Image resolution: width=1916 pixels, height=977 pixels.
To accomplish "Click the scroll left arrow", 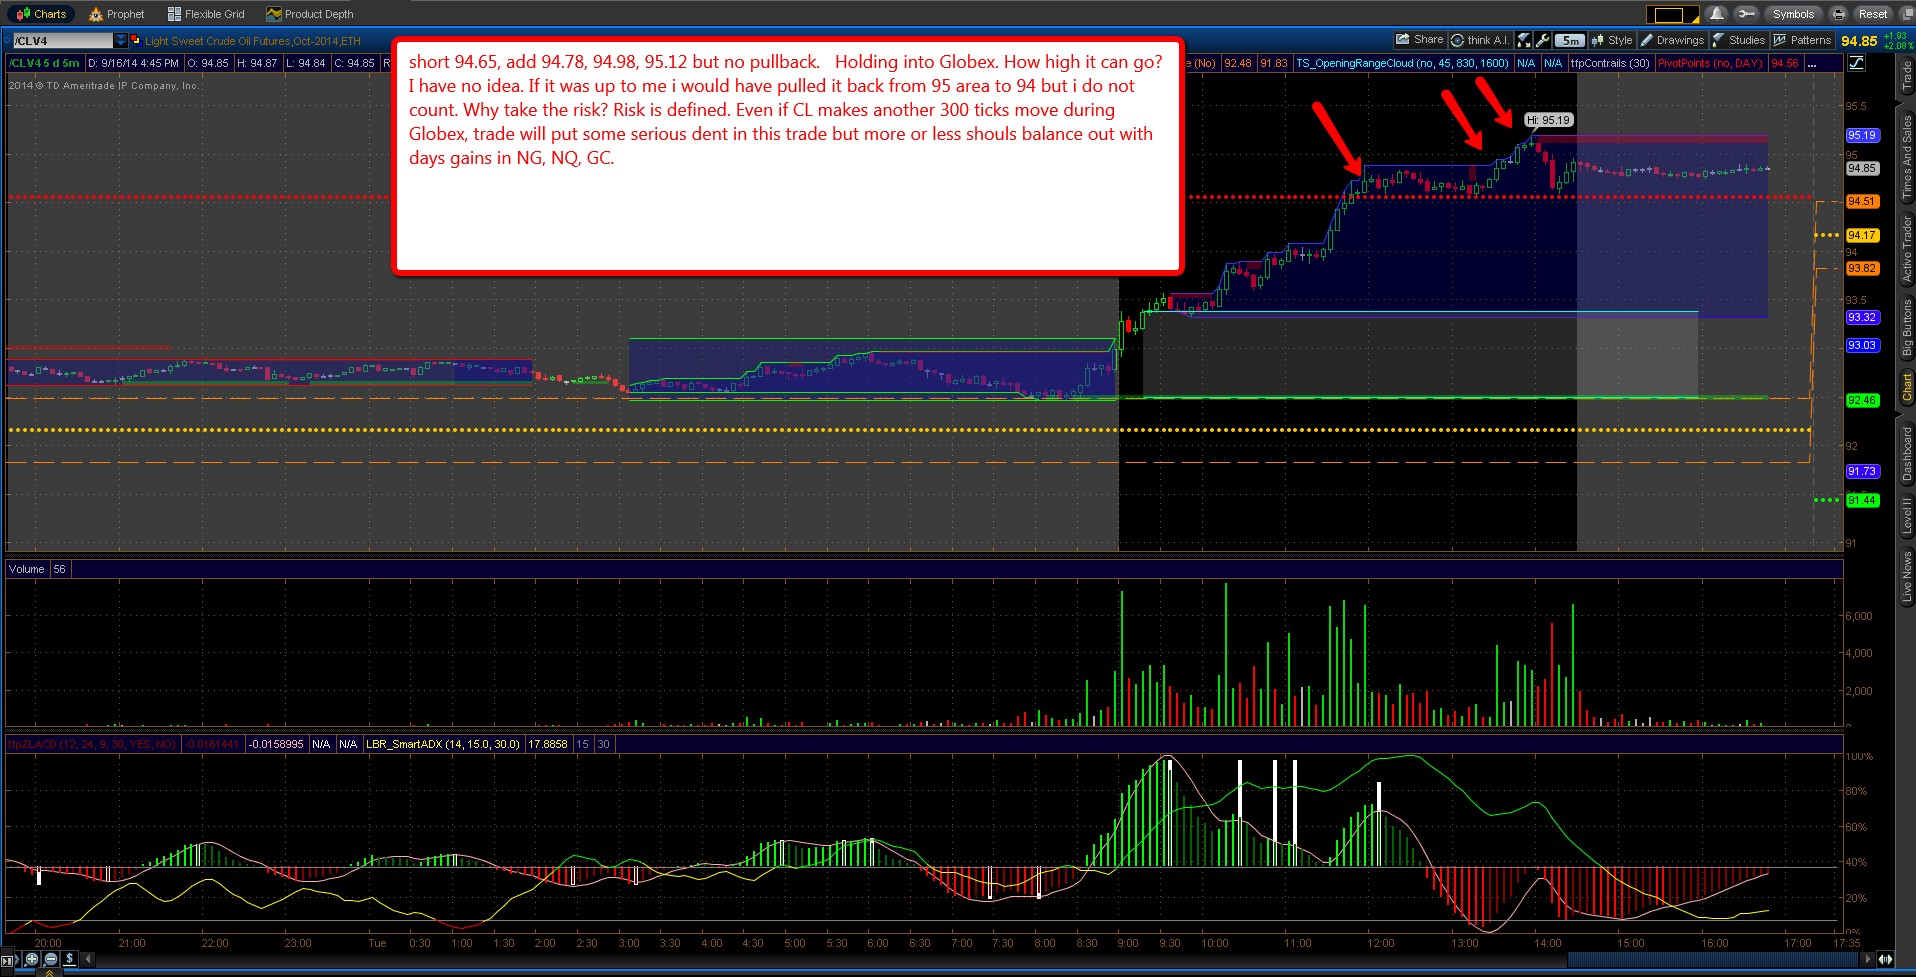I will coord(88,959).
